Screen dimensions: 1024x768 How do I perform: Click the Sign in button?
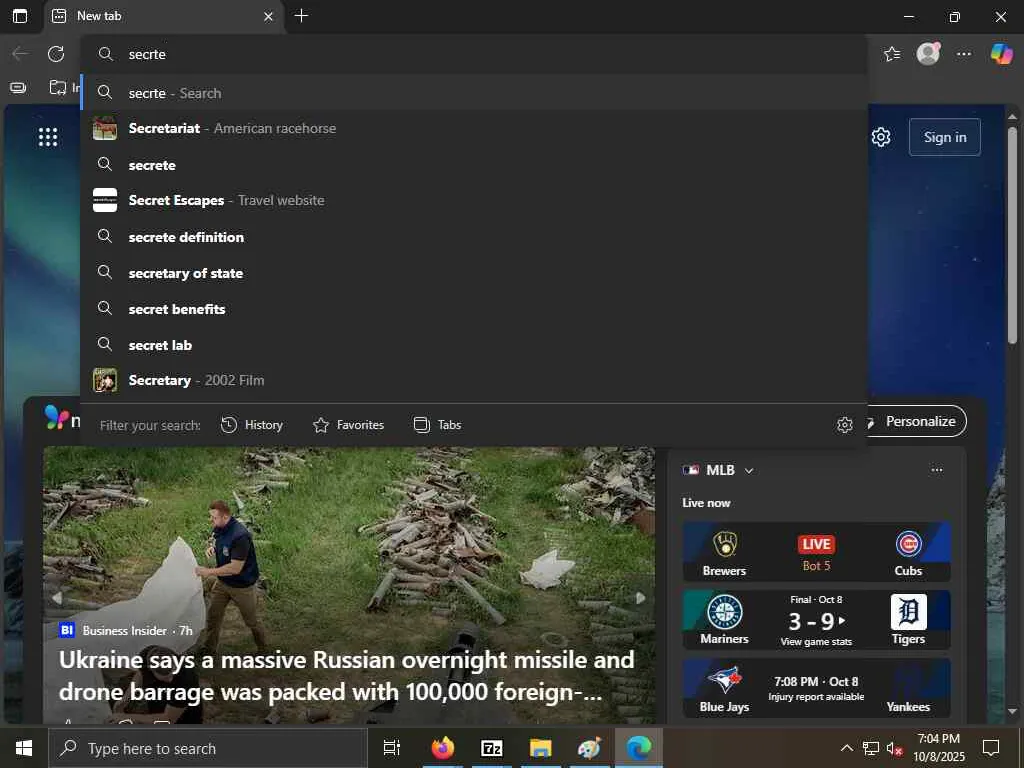(x=944, y=137)
